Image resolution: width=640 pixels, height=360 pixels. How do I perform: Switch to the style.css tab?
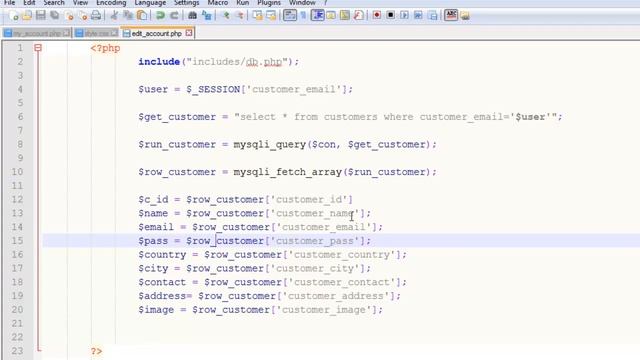point(96,33)
